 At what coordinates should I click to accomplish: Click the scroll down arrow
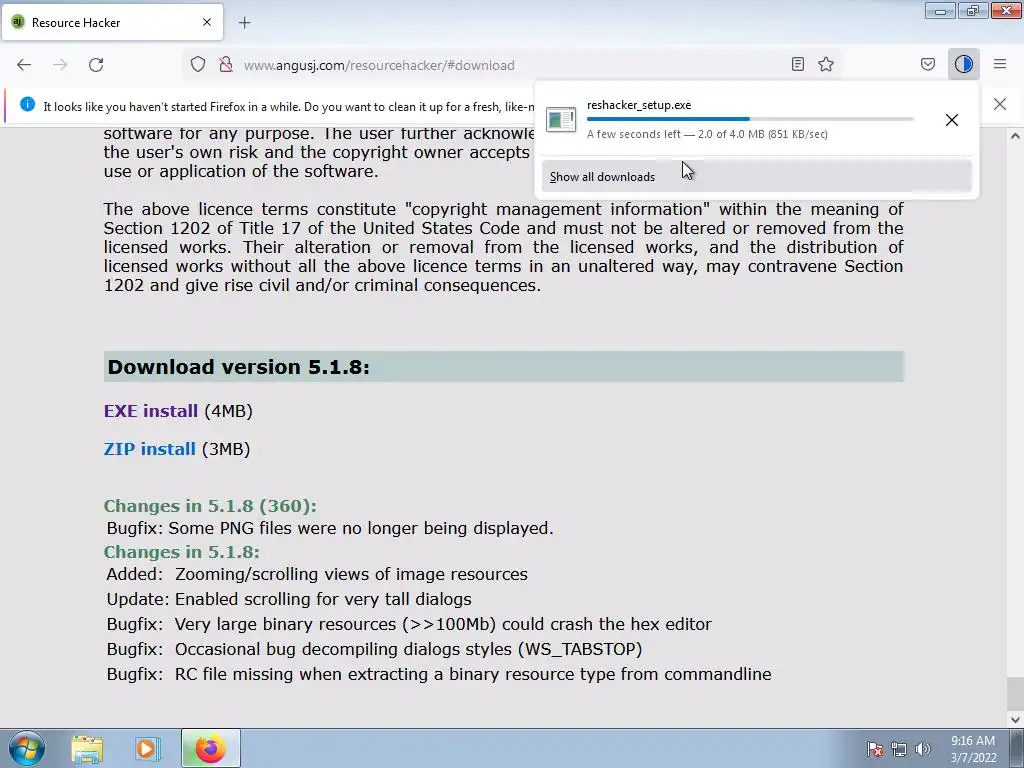point(1015,719)
